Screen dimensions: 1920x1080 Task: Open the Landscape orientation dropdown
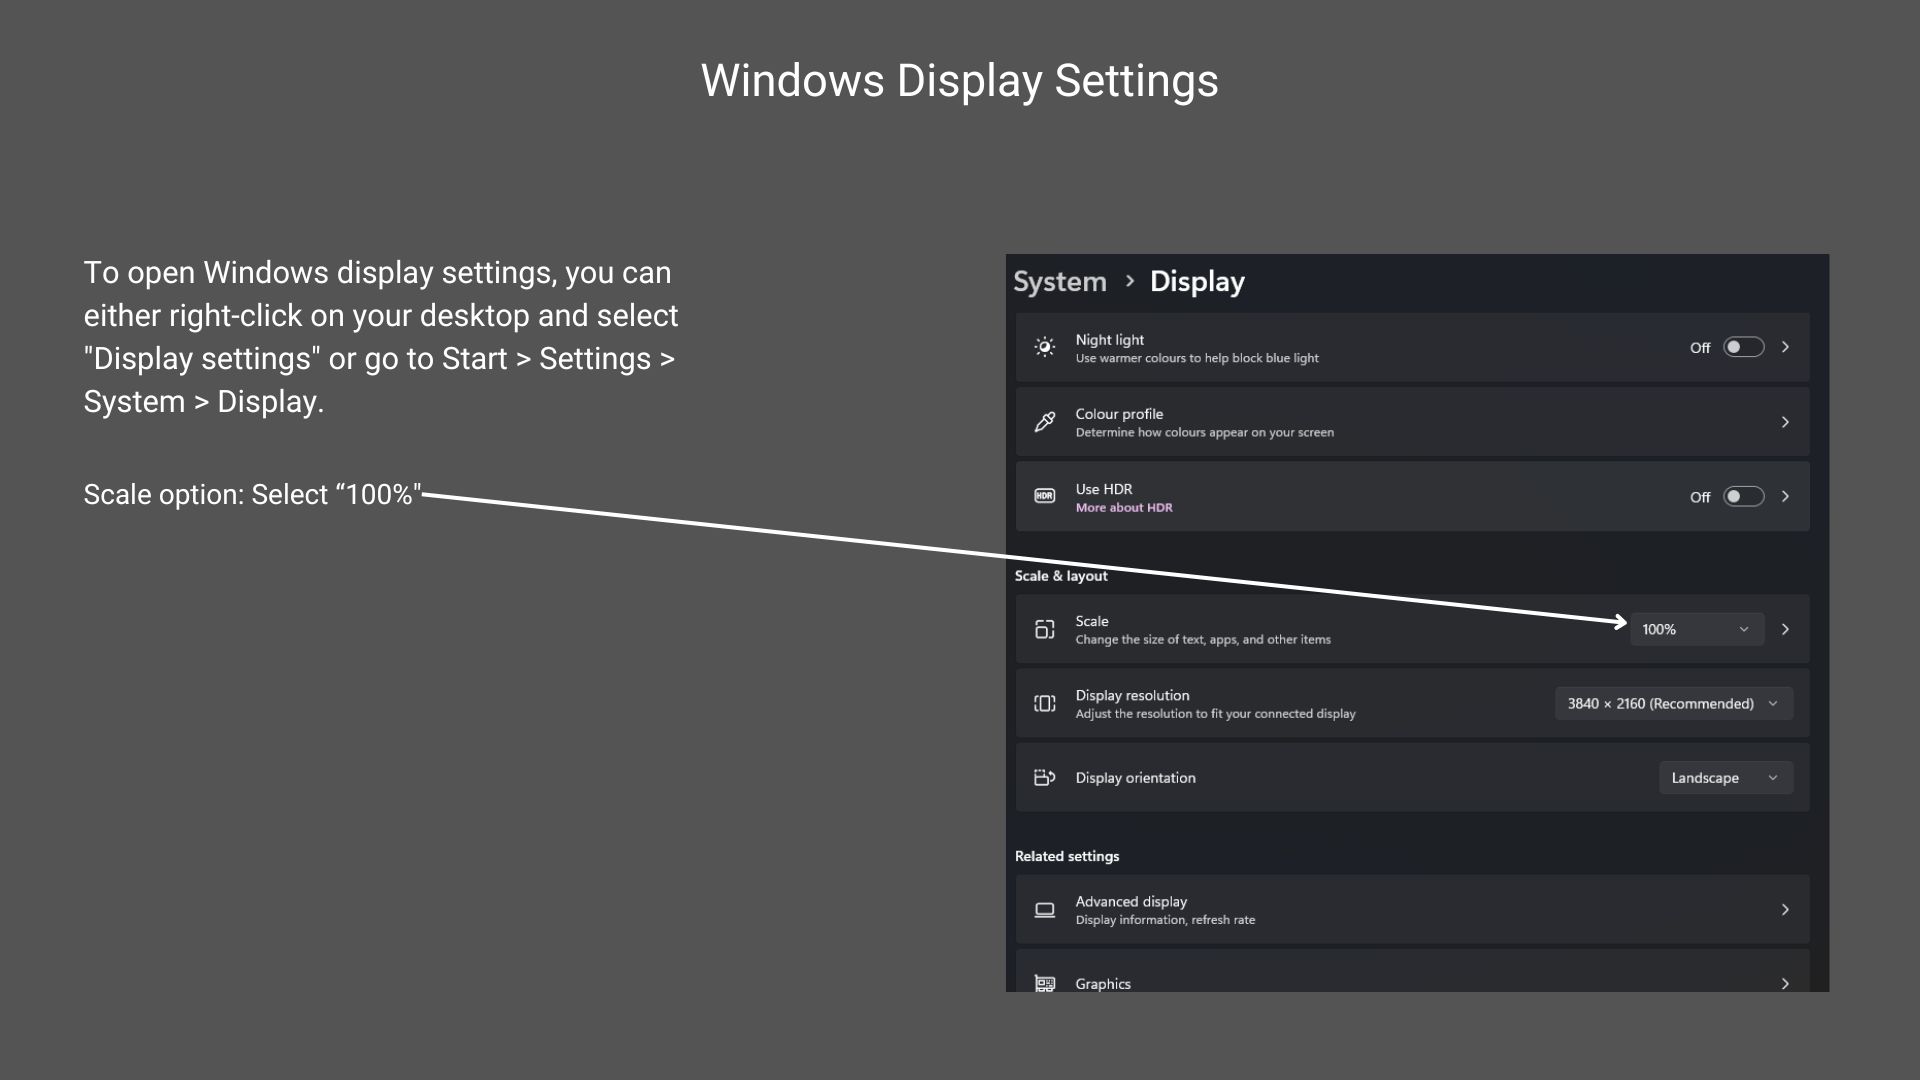pyautogui.click(x=1726, y=777)
